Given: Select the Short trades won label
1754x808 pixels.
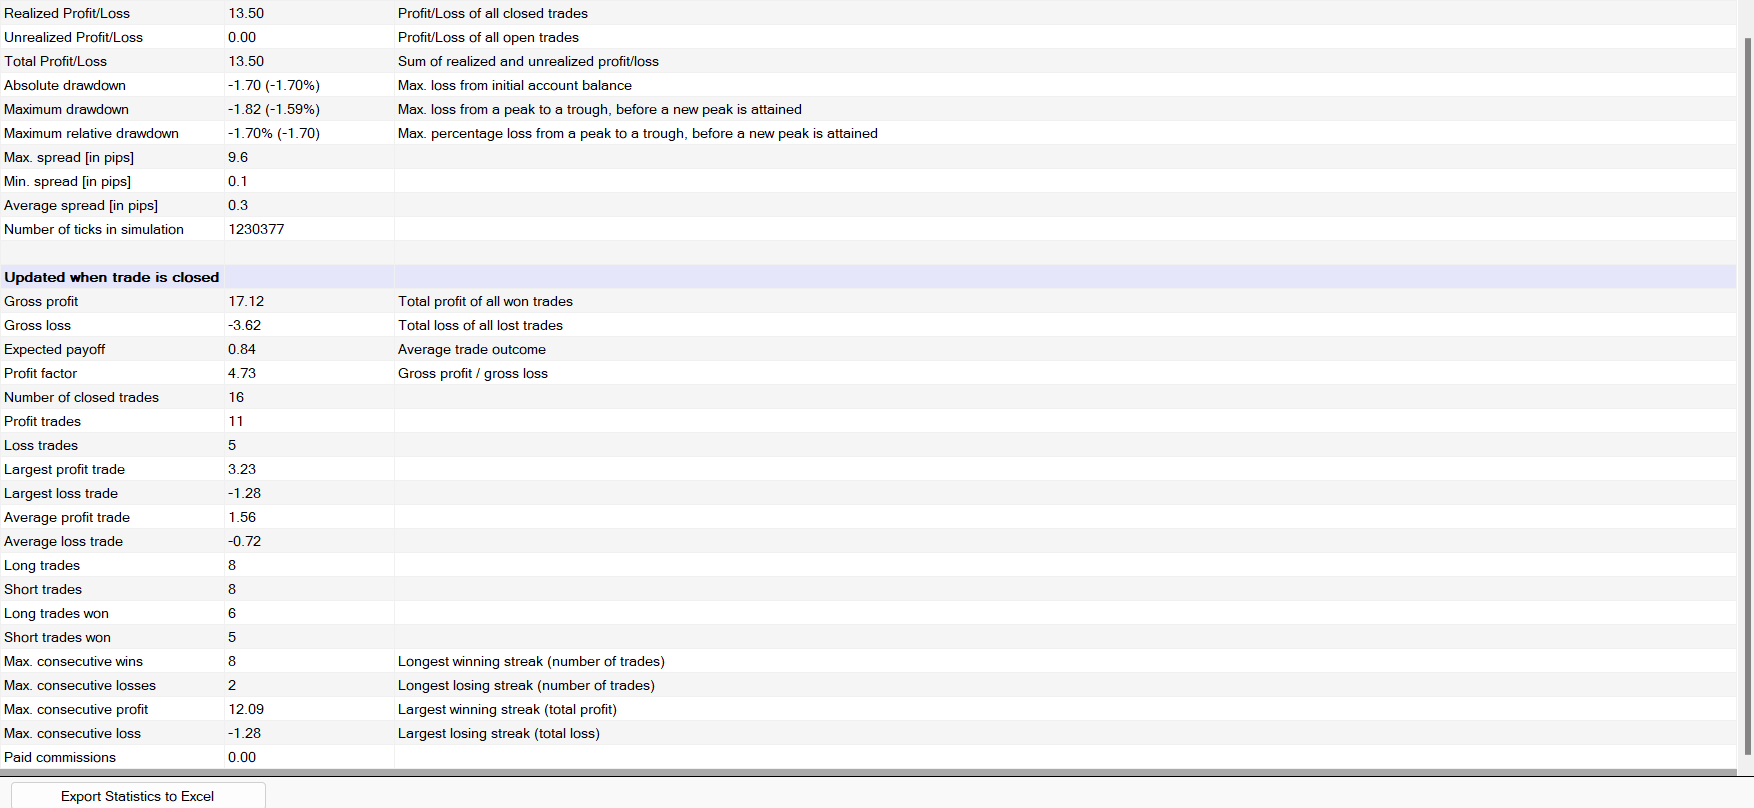Looking at the screenshot, I should pyautogui.click(x=57, y=637).
